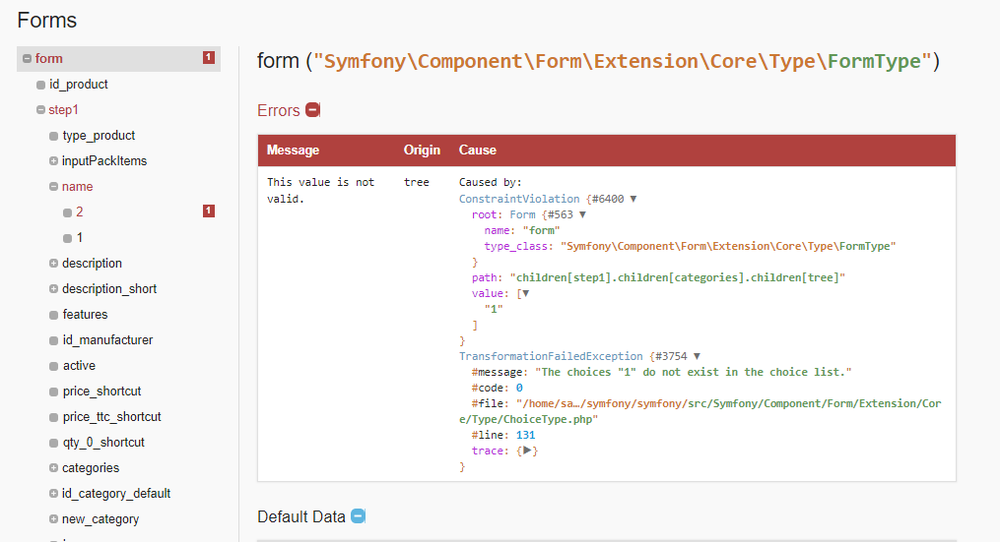Select id_manufacturer in the tree
This screenshot has width=1000, height=542.
(108, 340)
